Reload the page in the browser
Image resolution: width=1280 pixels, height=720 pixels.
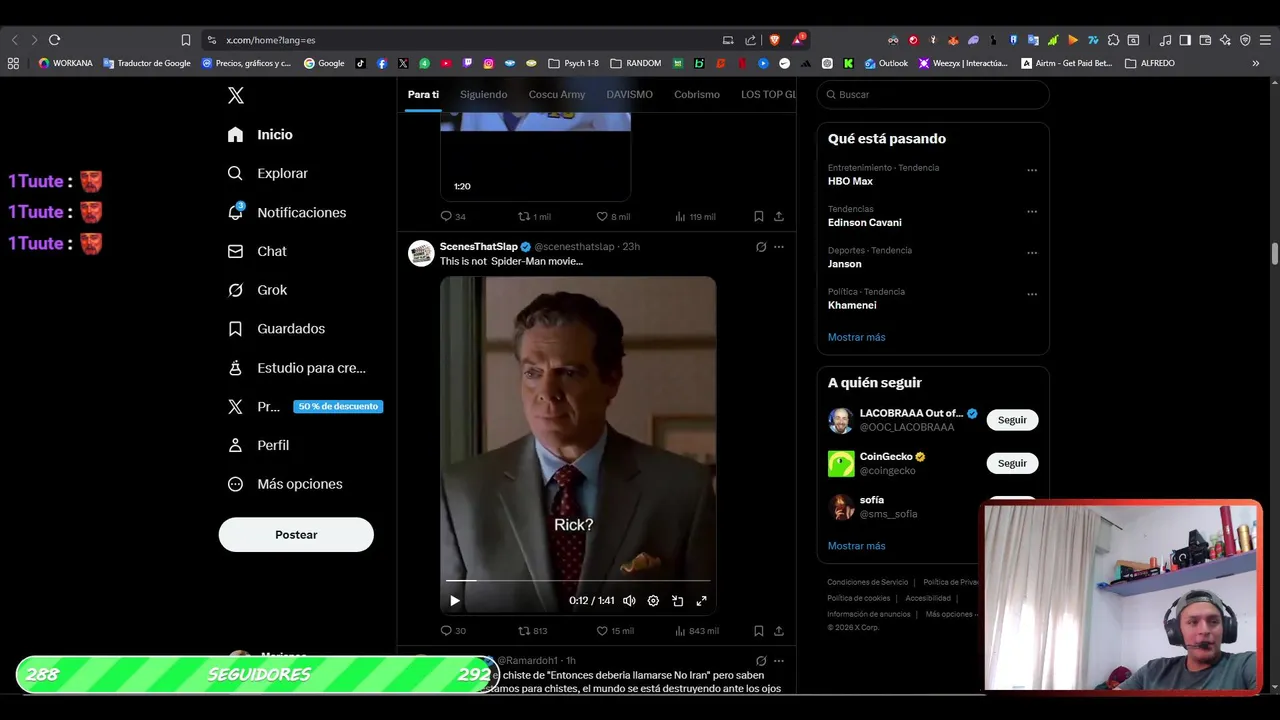54,40
